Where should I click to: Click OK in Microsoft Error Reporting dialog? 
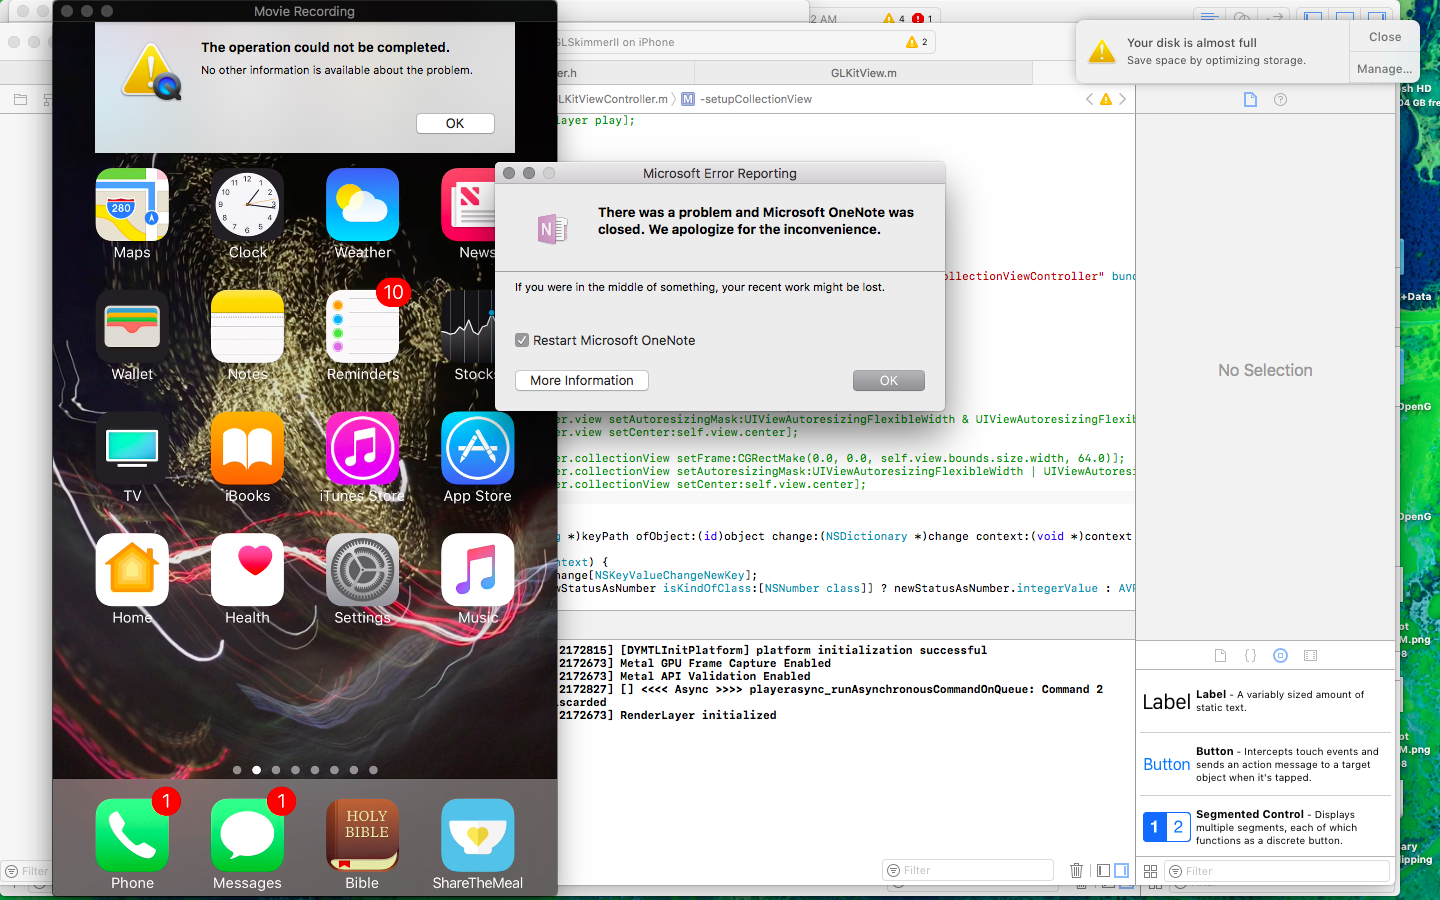(x=889, y=381)
